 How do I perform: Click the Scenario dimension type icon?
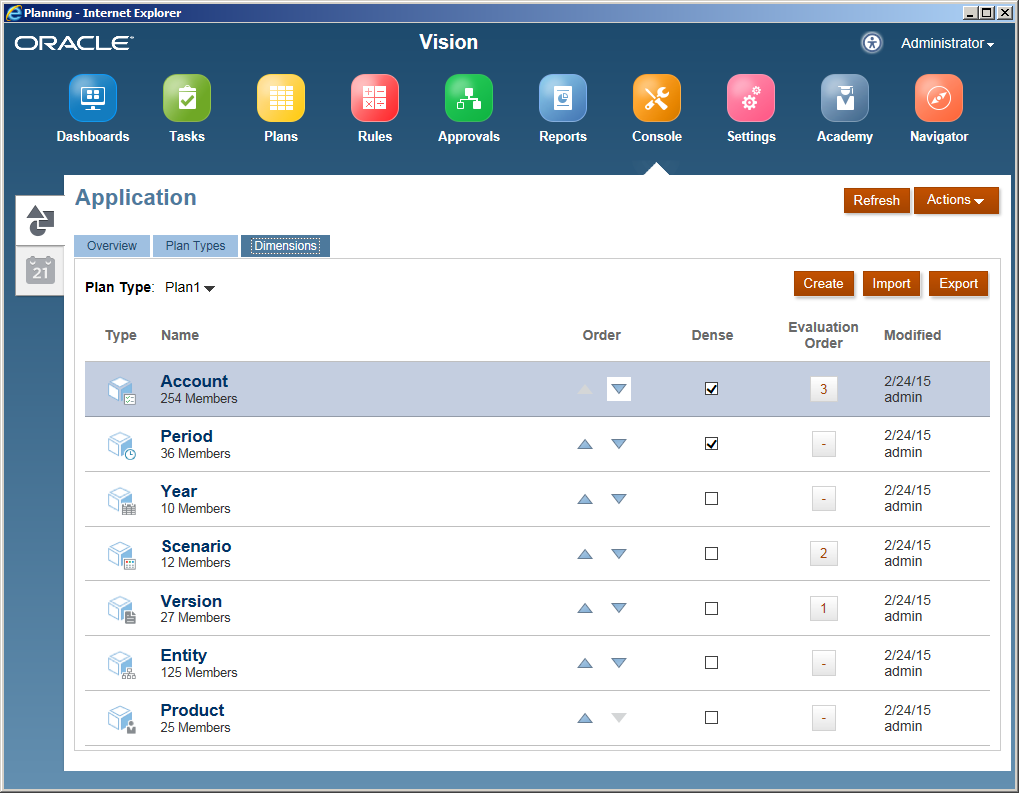122,555
